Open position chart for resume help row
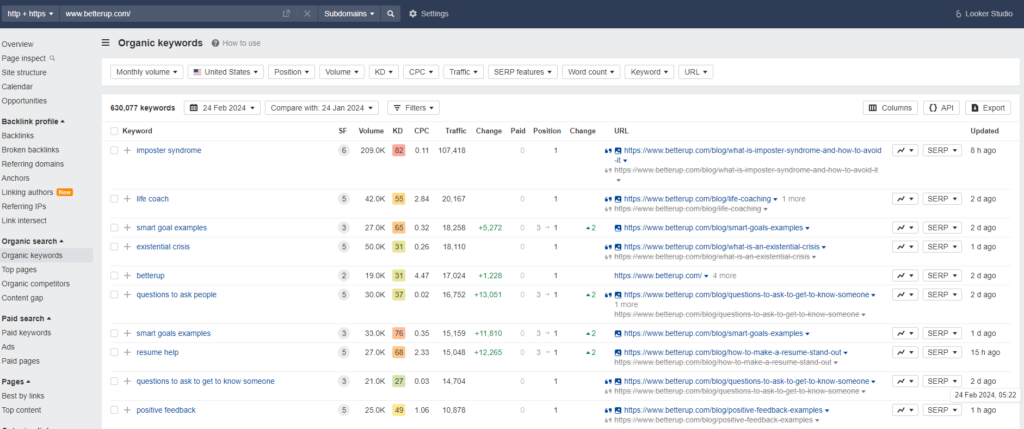 (x=905, y=353)
